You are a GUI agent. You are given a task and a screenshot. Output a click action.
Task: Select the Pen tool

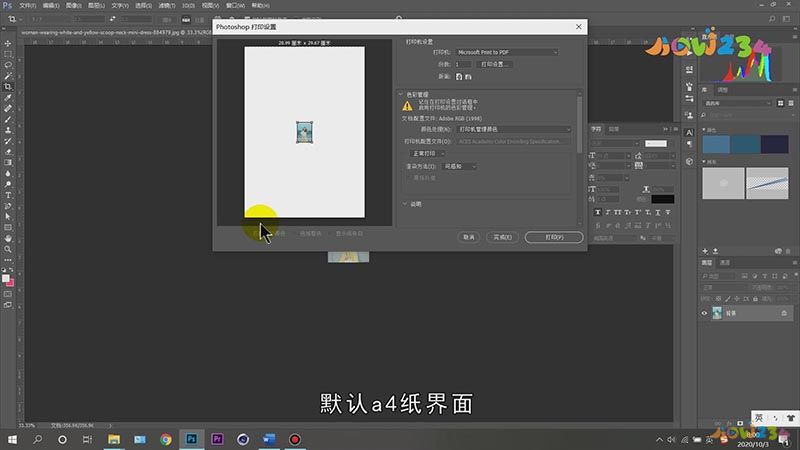(8, 206)
